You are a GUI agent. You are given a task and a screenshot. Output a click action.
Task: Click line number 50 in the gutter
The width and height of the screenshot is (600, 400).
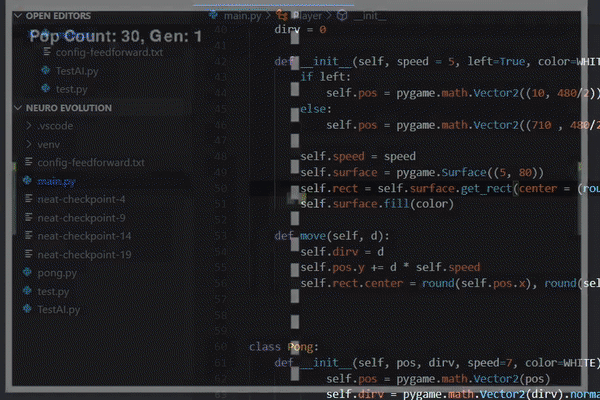[x=221, y=188]
